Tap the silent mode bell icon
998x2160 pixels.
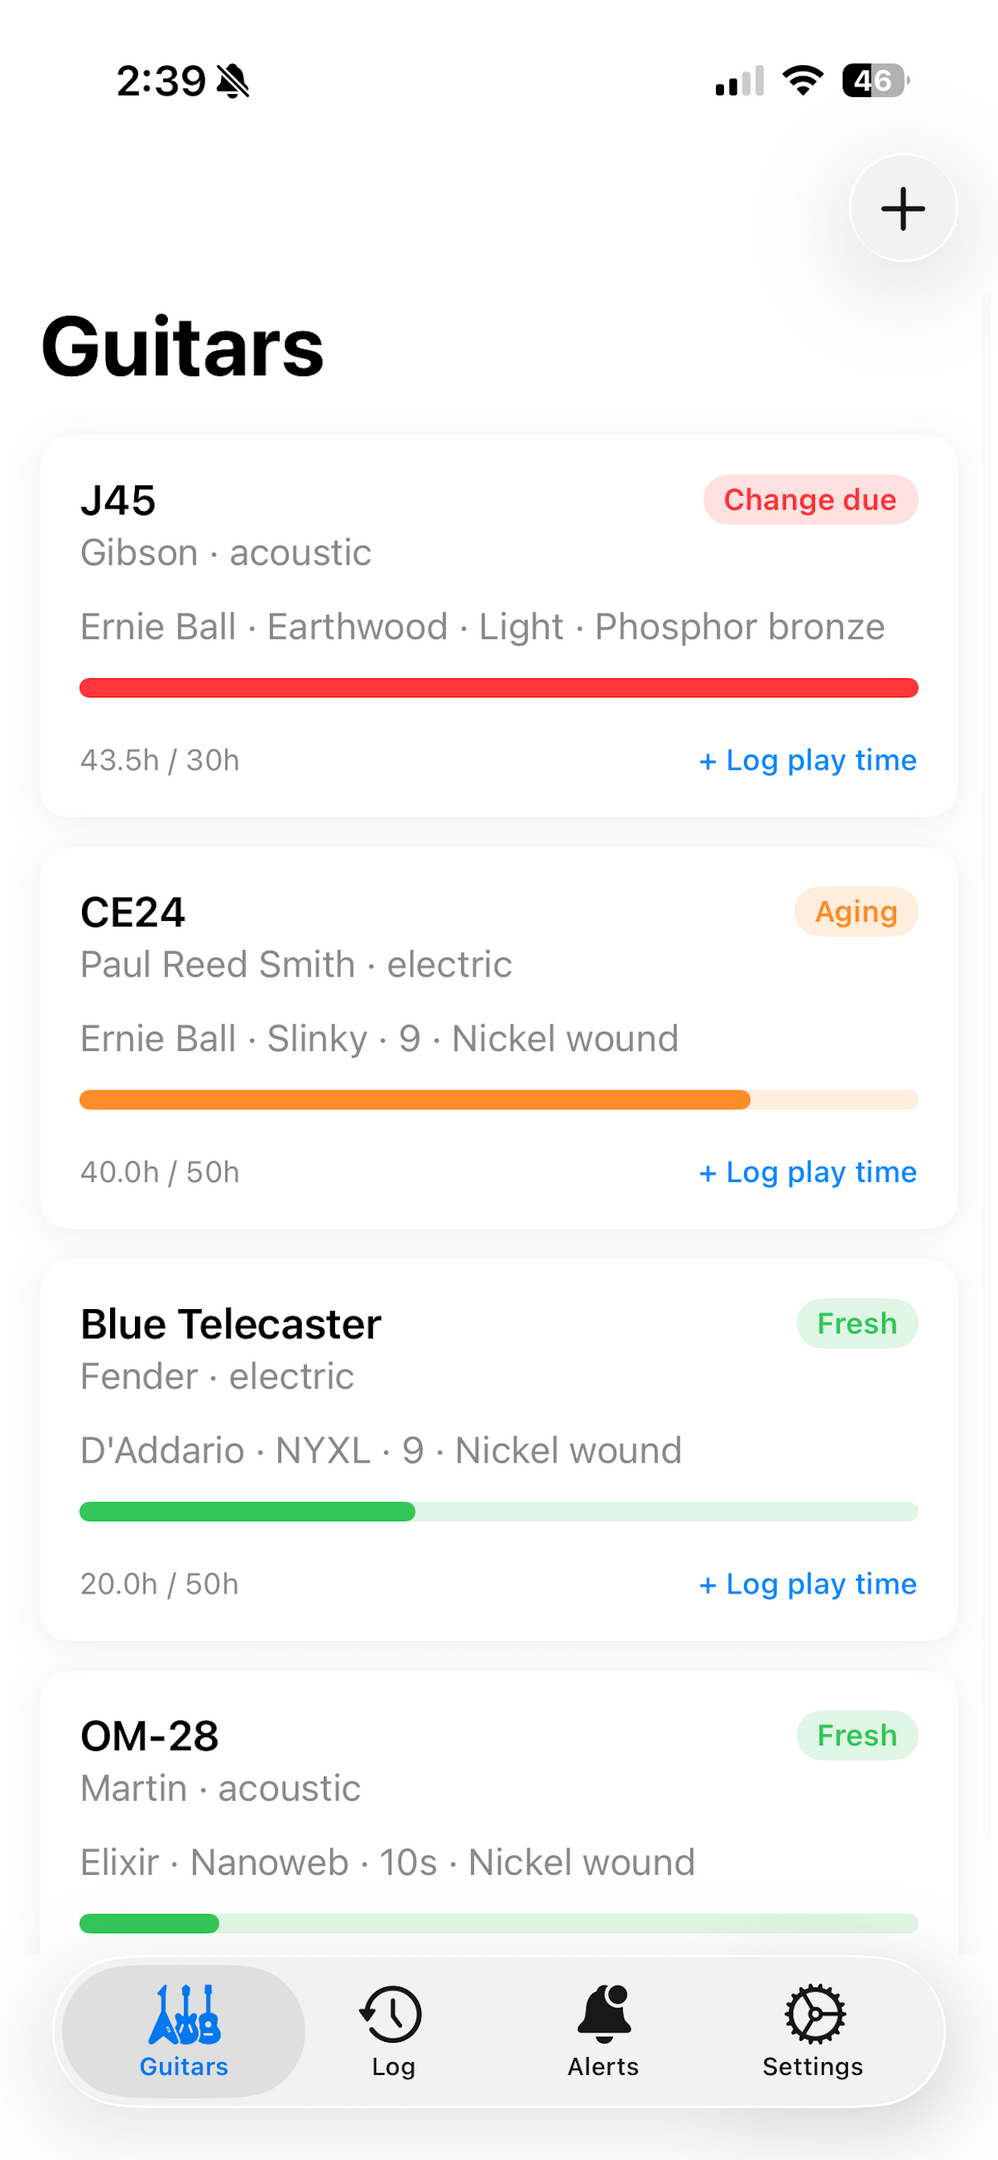tap(233, 81)
